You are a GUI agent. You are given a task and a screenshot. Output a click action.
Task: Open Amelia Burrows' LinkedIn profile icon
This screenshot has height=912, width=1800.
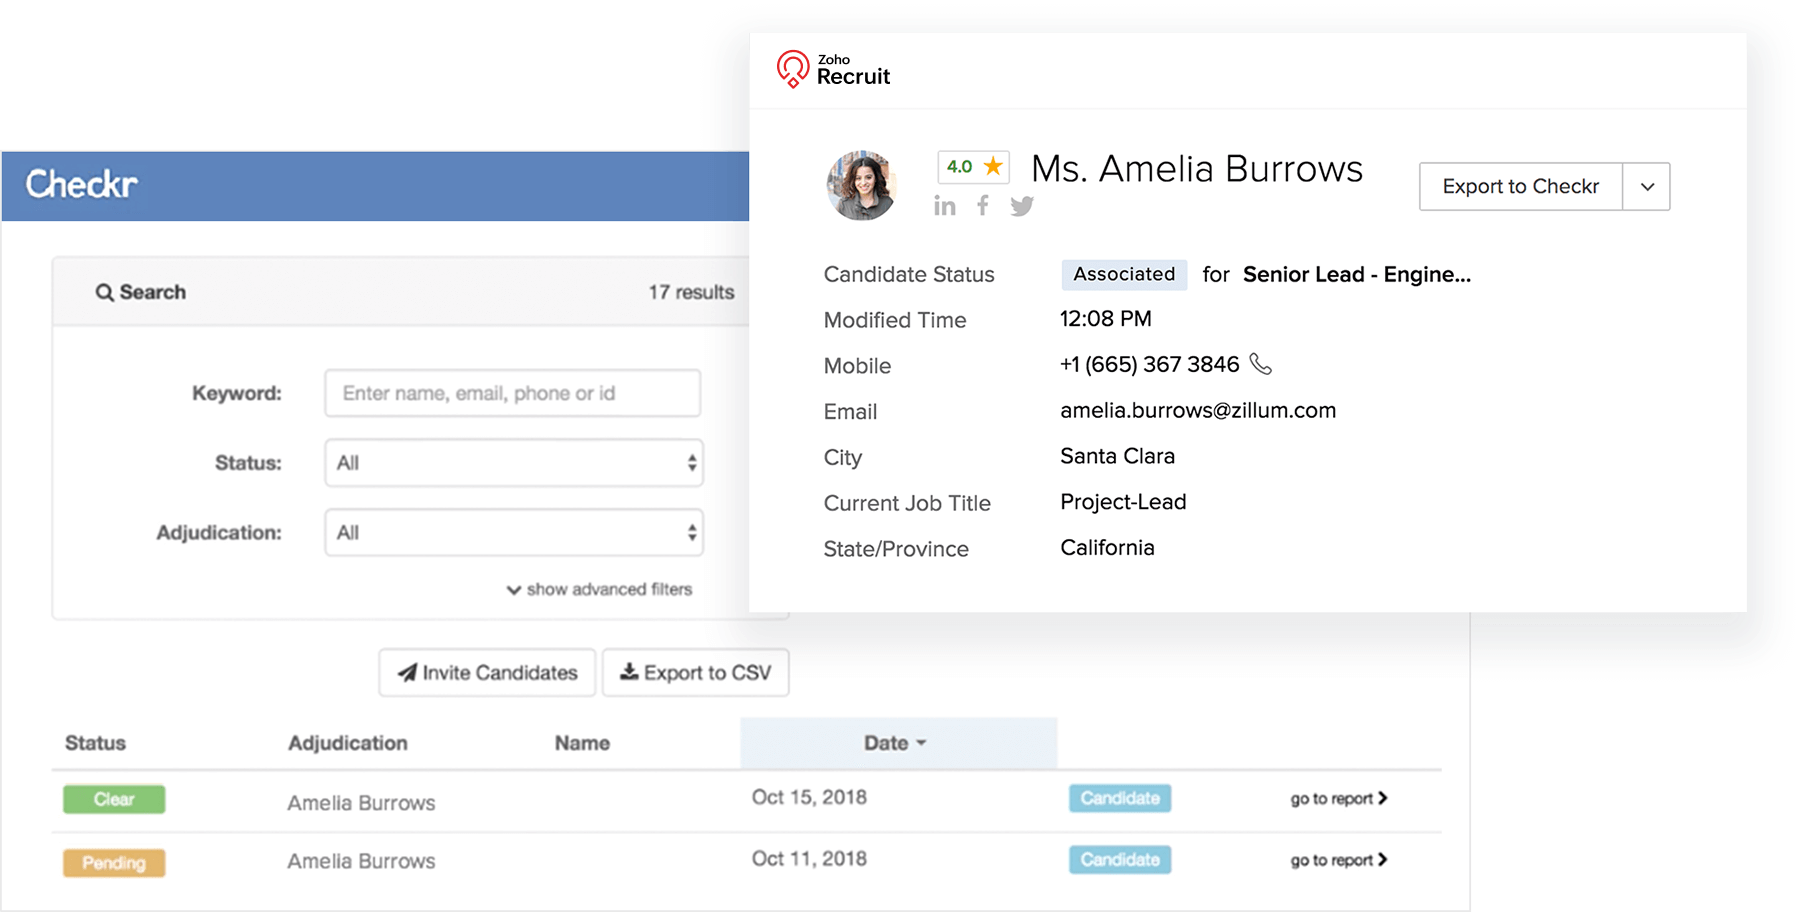(945, 206)
